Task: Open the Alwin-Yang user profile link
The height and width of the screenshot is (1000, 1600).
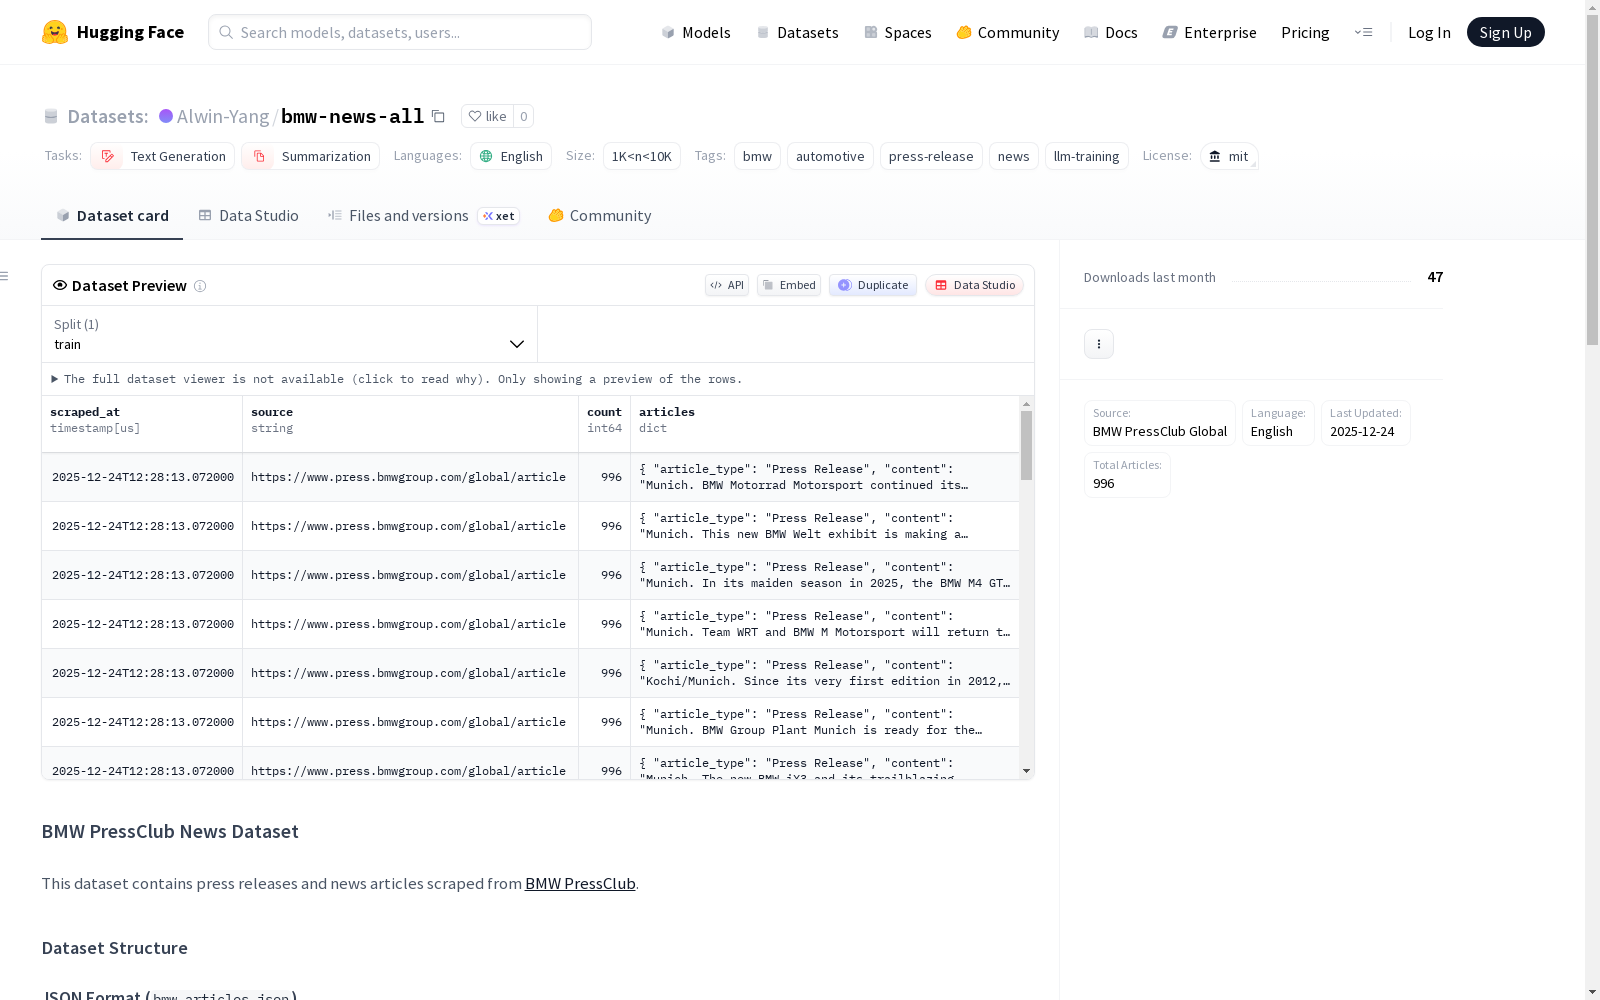Action: pos(223,116)
